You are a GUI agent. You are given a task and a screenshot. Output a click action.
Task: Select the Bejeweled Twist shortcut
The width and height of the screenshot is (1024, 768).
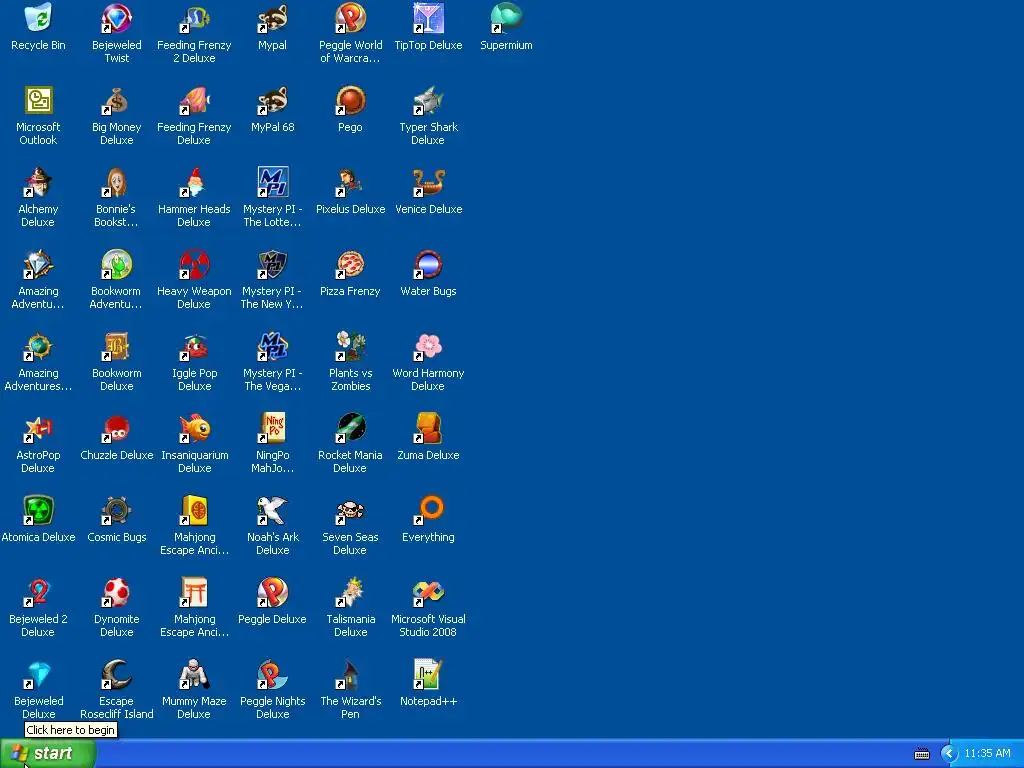point(116,18)
